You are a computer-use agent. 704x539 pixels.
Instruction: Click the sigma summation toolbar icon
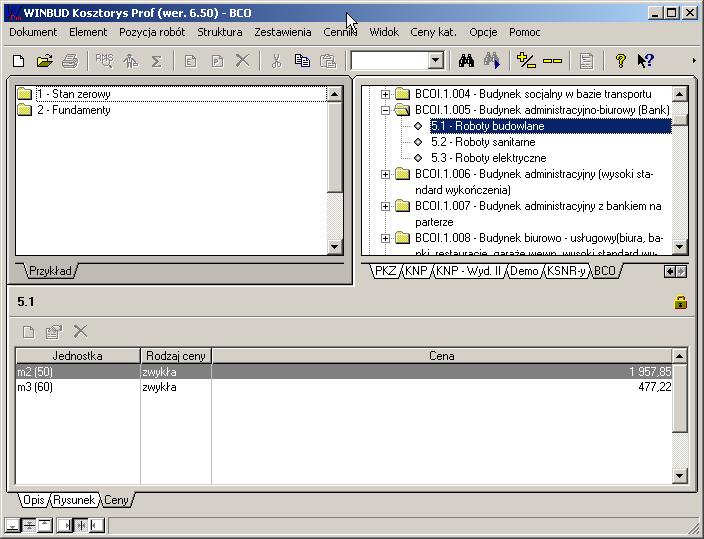(x=156, y=61)
